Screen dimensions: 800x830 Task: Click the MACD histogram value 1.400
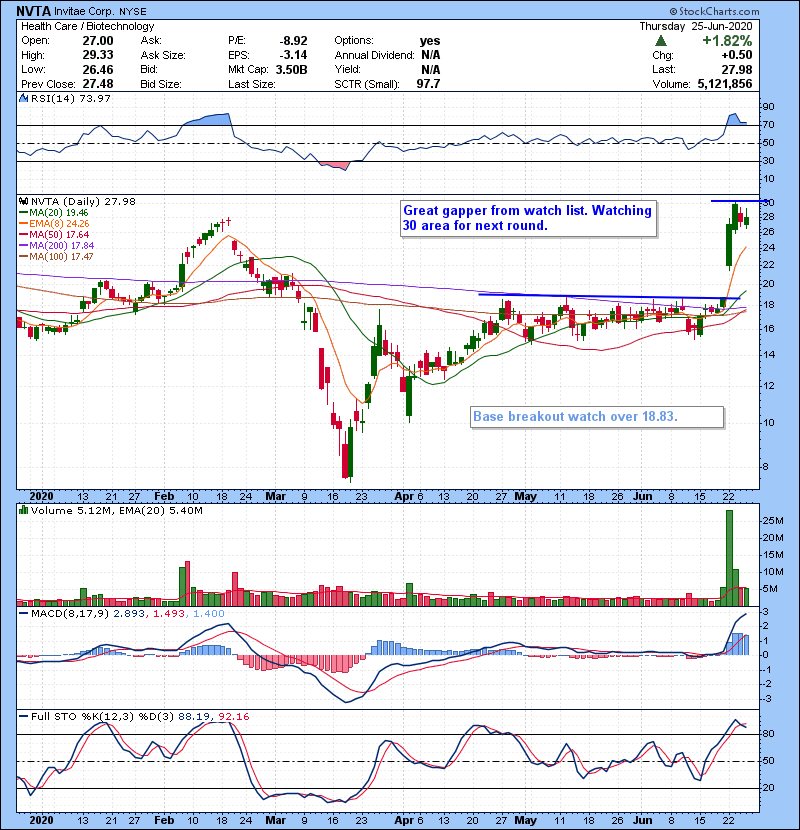[x=209, y=614]
